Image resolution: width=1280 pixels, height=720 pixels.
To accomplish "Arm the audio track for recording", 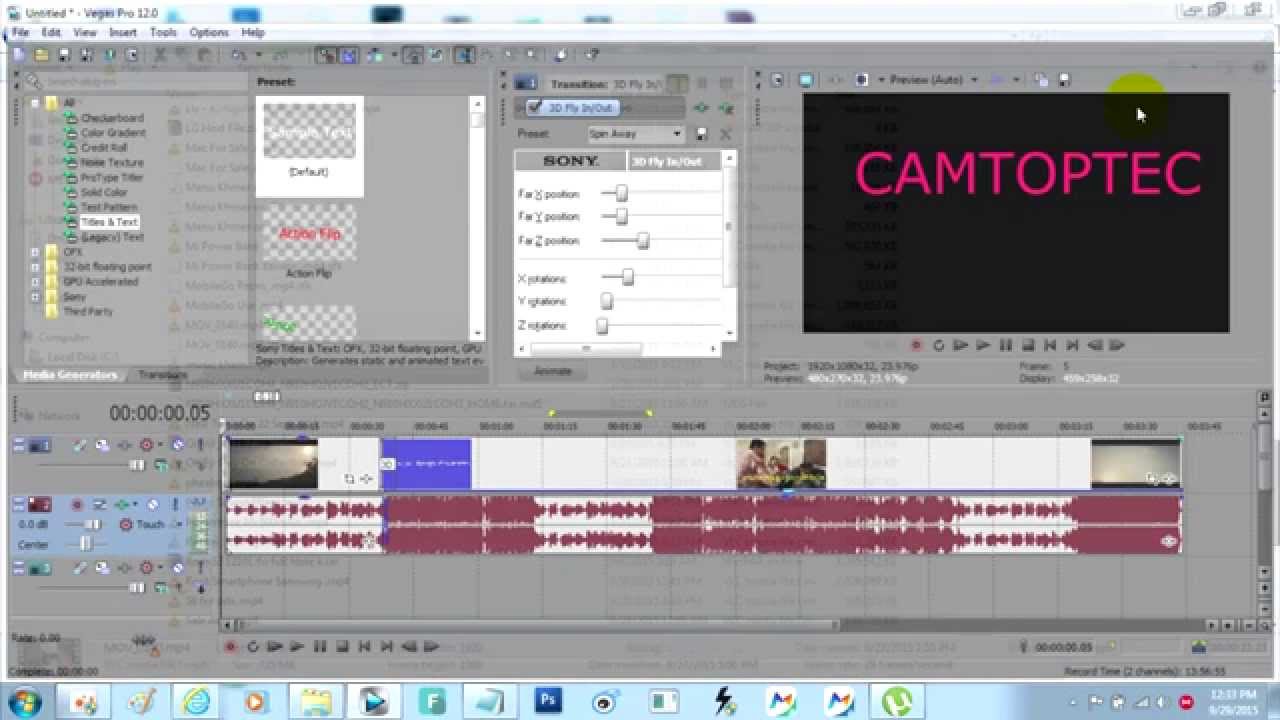I will click(77, 505).
